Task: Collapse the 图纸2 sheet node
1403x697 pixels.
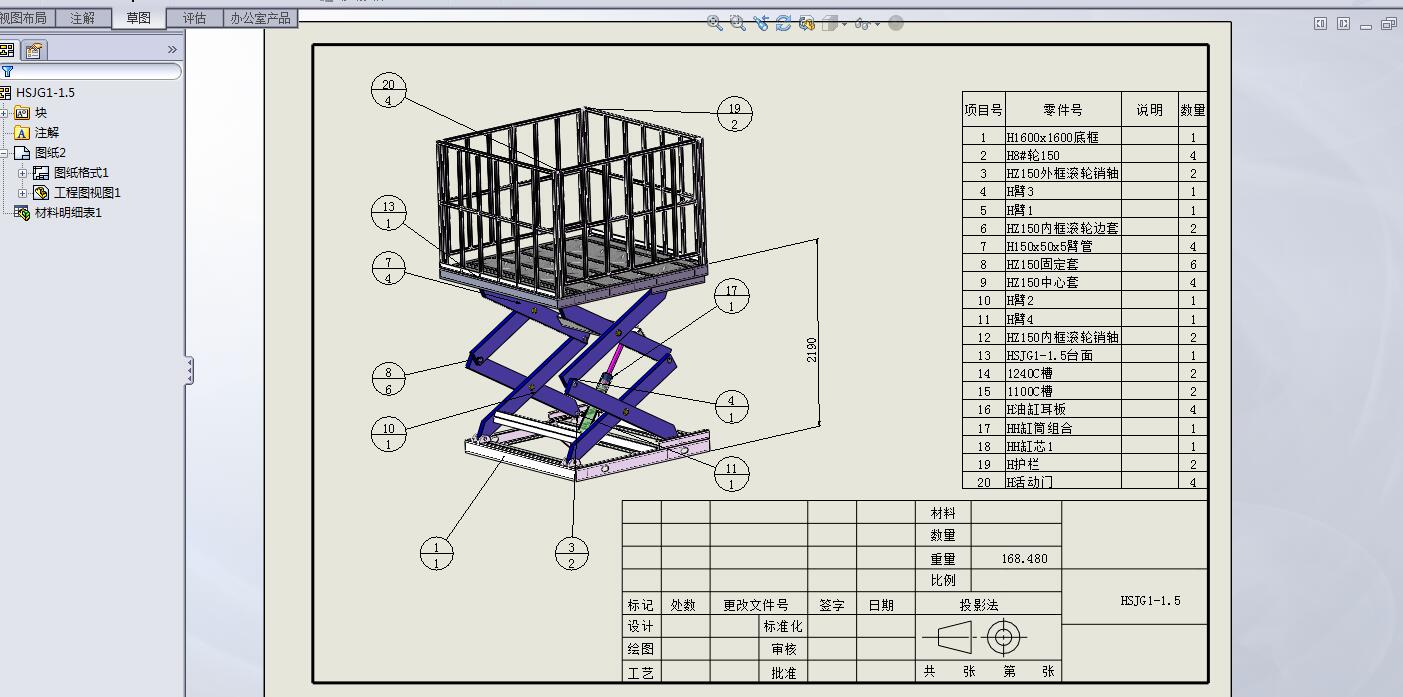Action: tap(4, 153)
